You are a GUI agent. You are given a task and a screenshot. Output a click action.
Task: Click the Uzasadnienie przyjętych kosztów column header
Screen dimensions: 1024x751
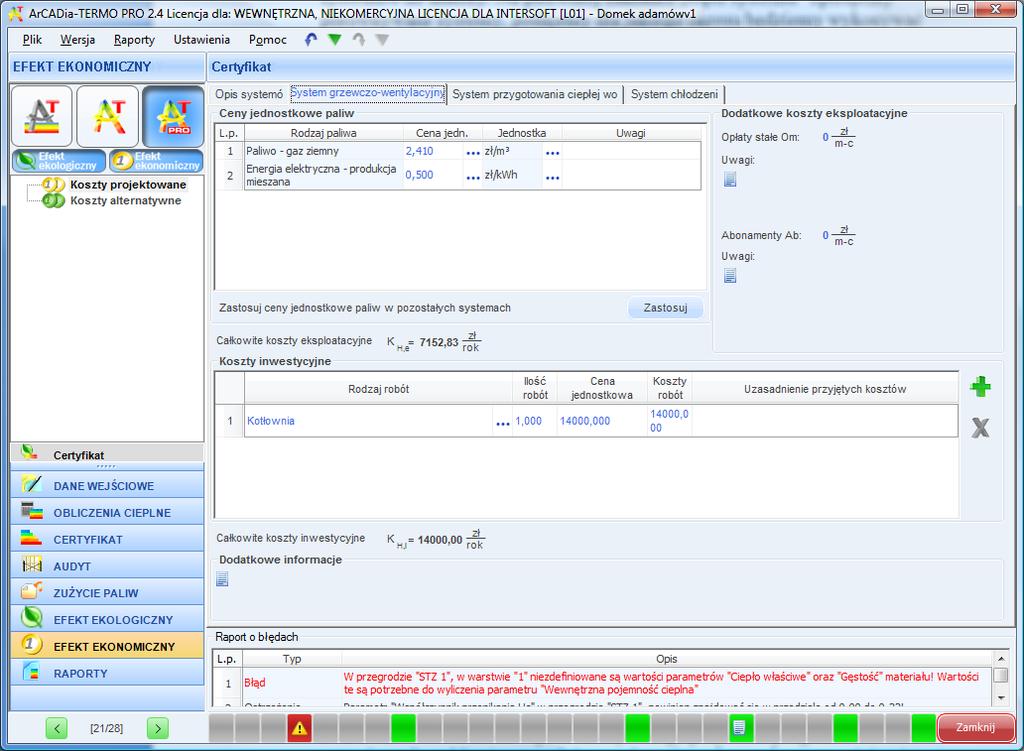(825, 389)
